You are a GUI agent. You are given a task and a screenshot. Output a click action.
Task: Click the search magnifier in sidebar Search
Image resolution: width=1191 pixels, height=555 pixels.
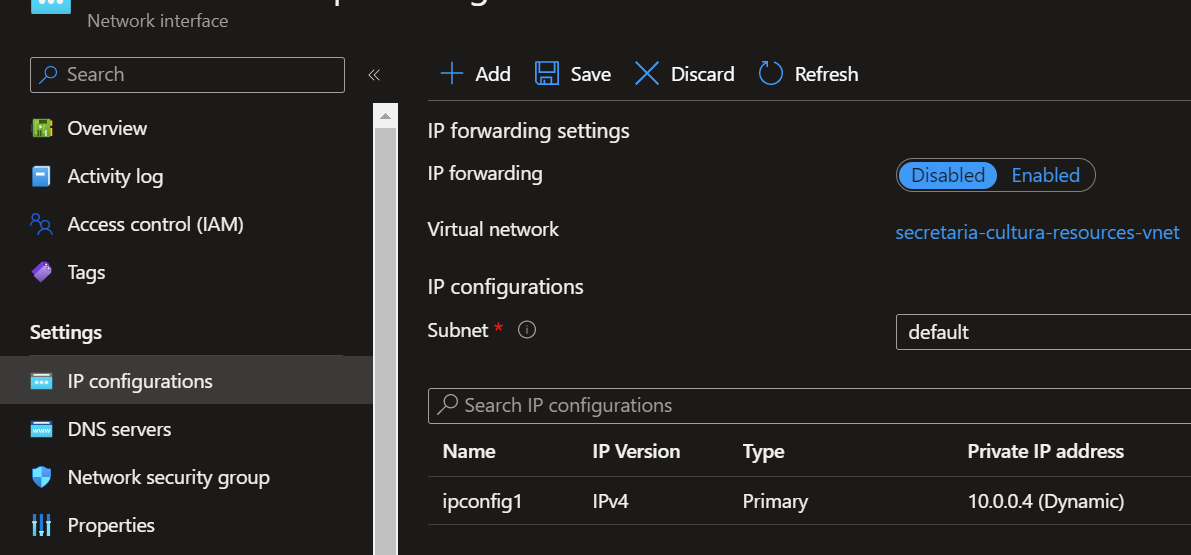(49, 74)
